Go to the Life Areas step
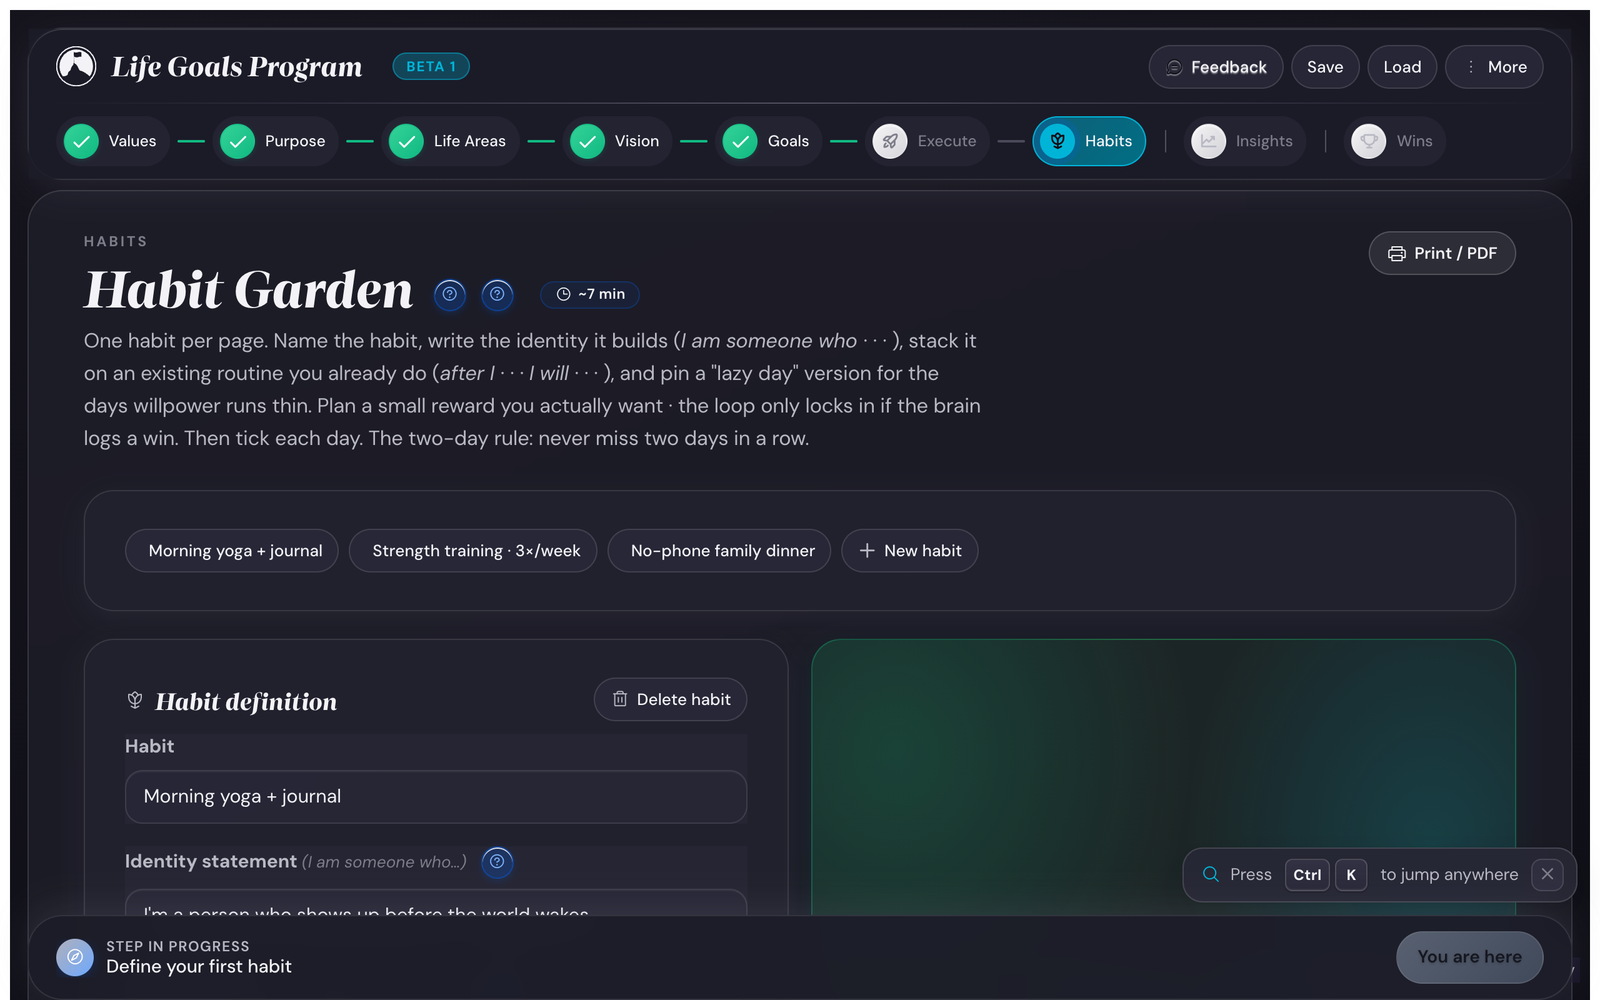 (451, 141)
